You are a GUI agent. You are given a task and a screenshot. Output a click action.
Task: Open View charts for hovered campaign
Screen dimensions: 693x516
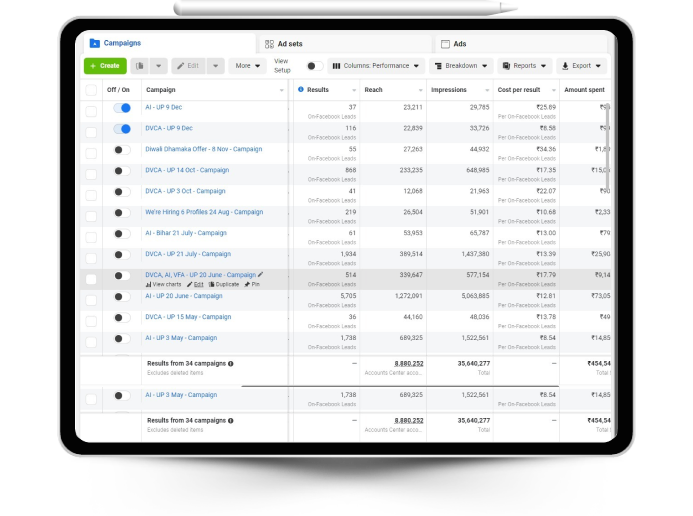click(163, 285)
